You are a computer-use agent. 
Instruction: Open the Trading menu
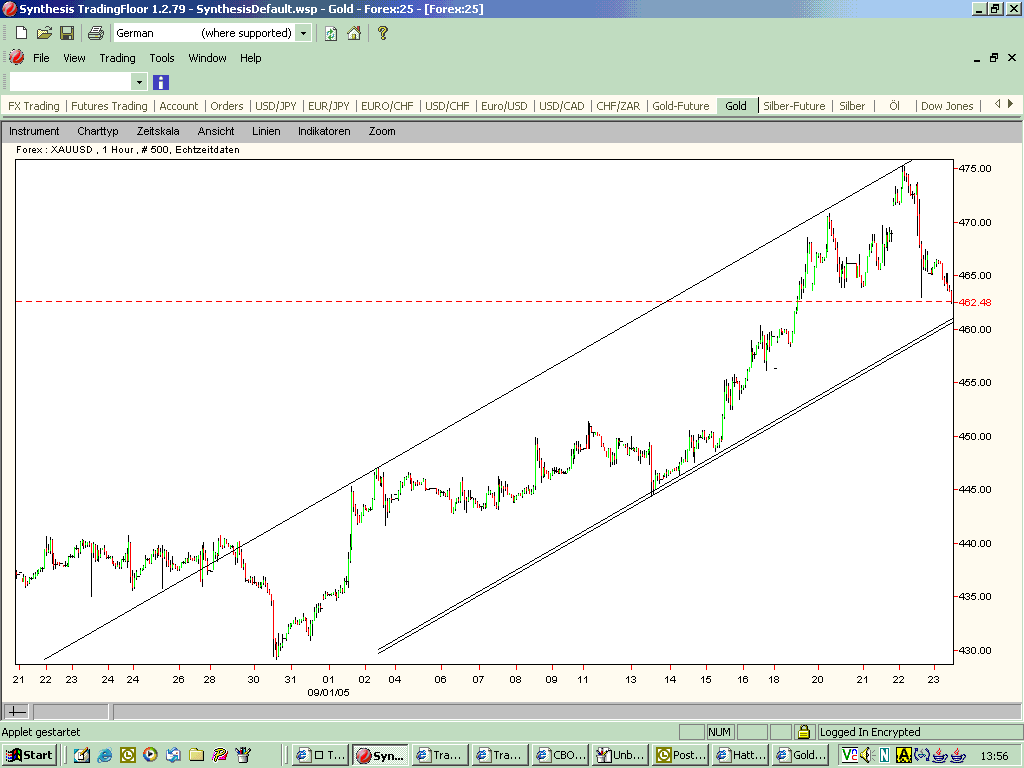click(x=118, y=58)
